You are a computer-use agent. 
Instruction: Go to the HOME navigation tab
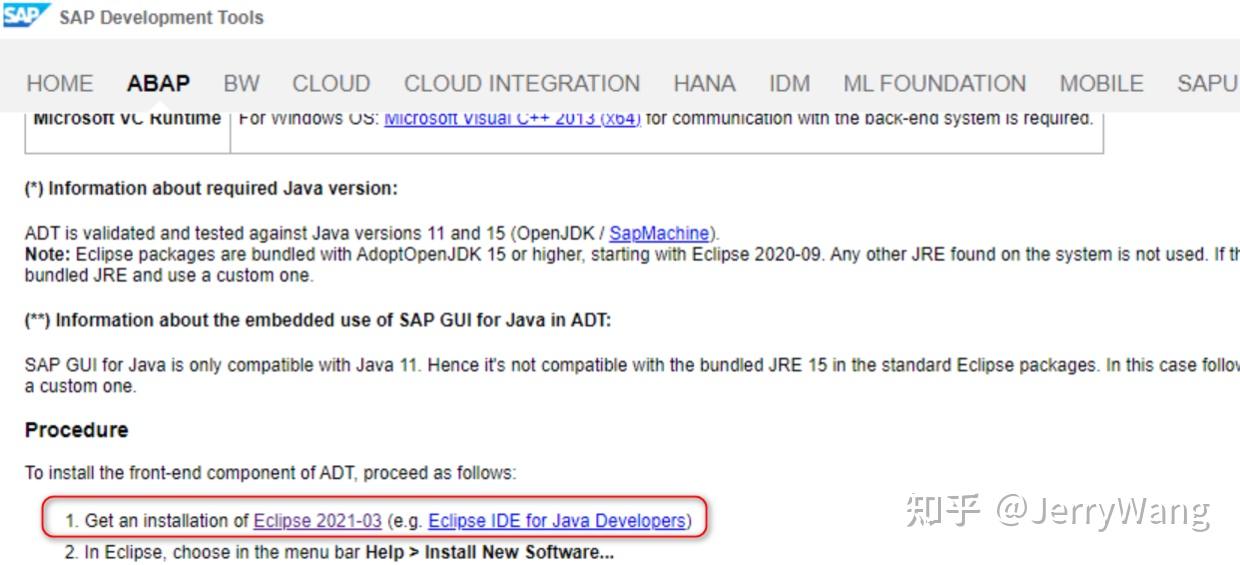(60, 83)
